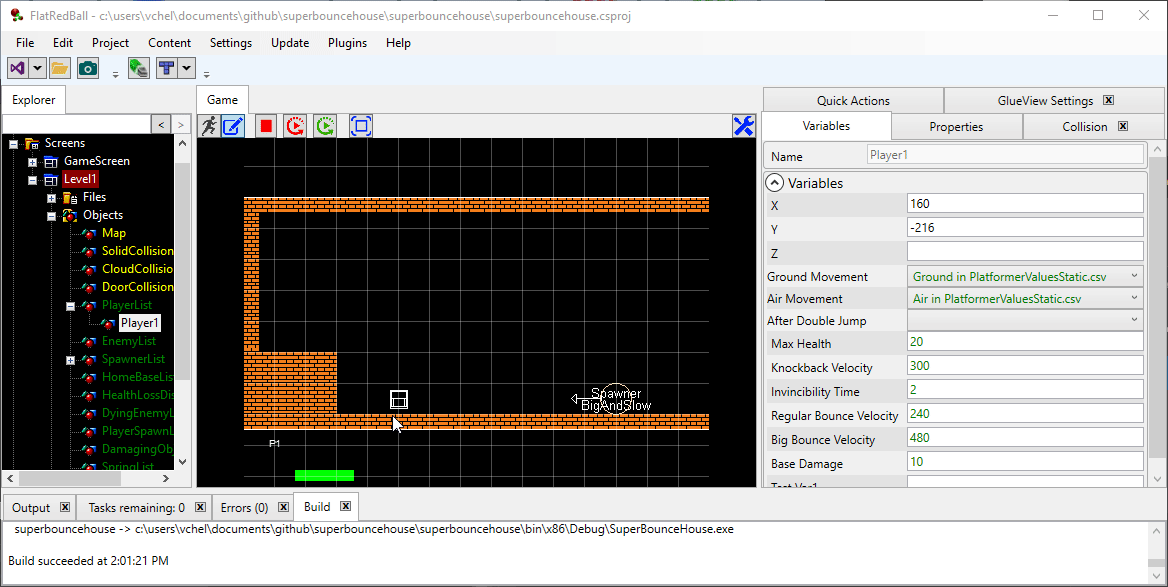
Task: Stop the running game with red square
Action: pyautogui.click(x=266, y=126)
